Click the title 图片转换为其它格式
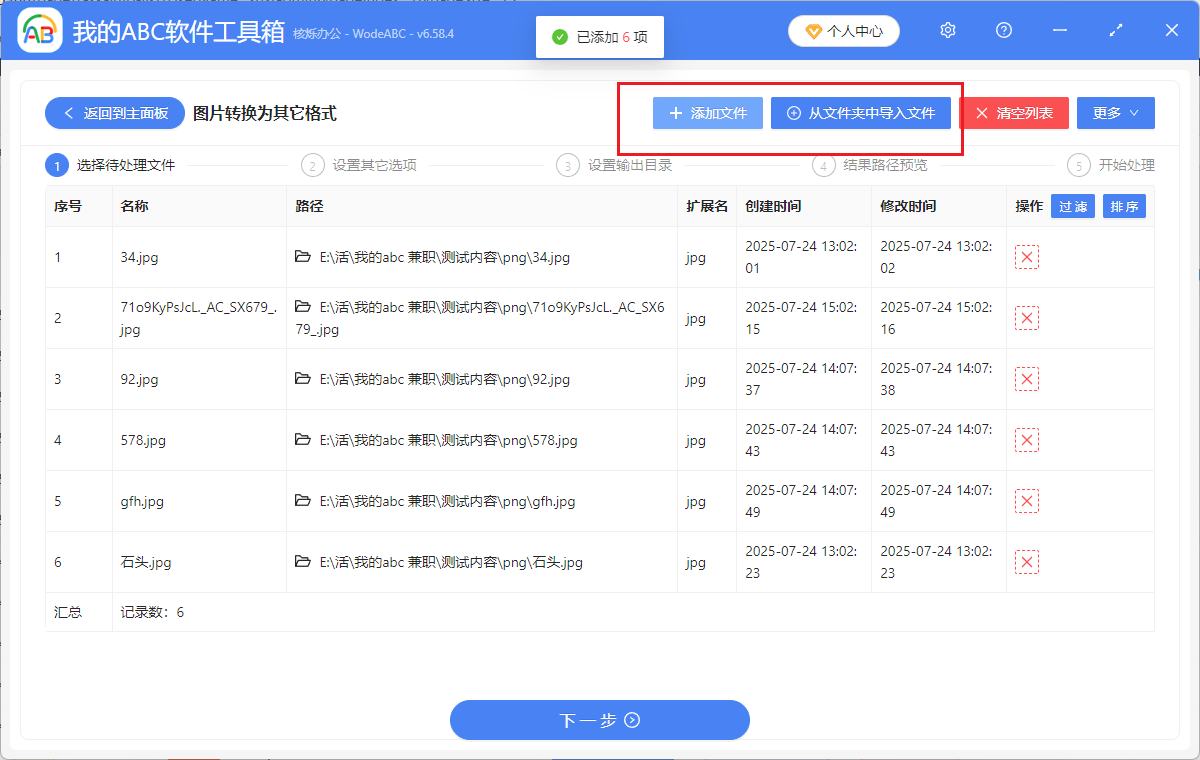This screenshot has height=760, width=1200. point(265,113)
